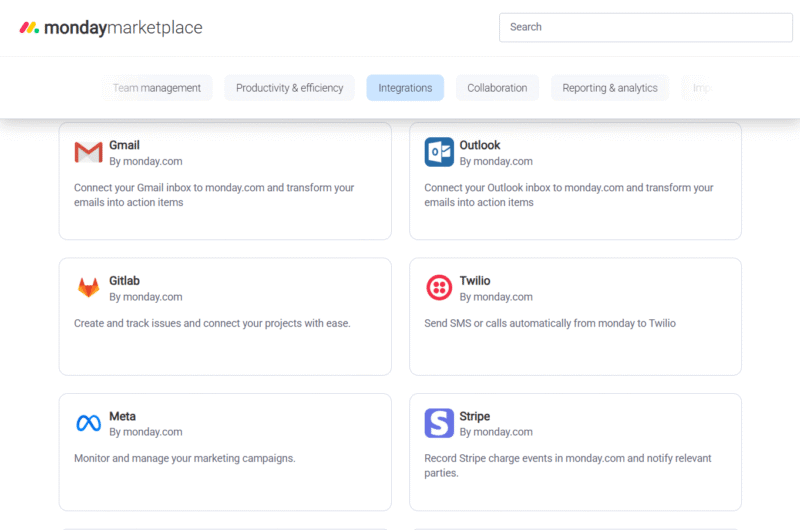Open the Collaboration category tab

click(497, 88)
